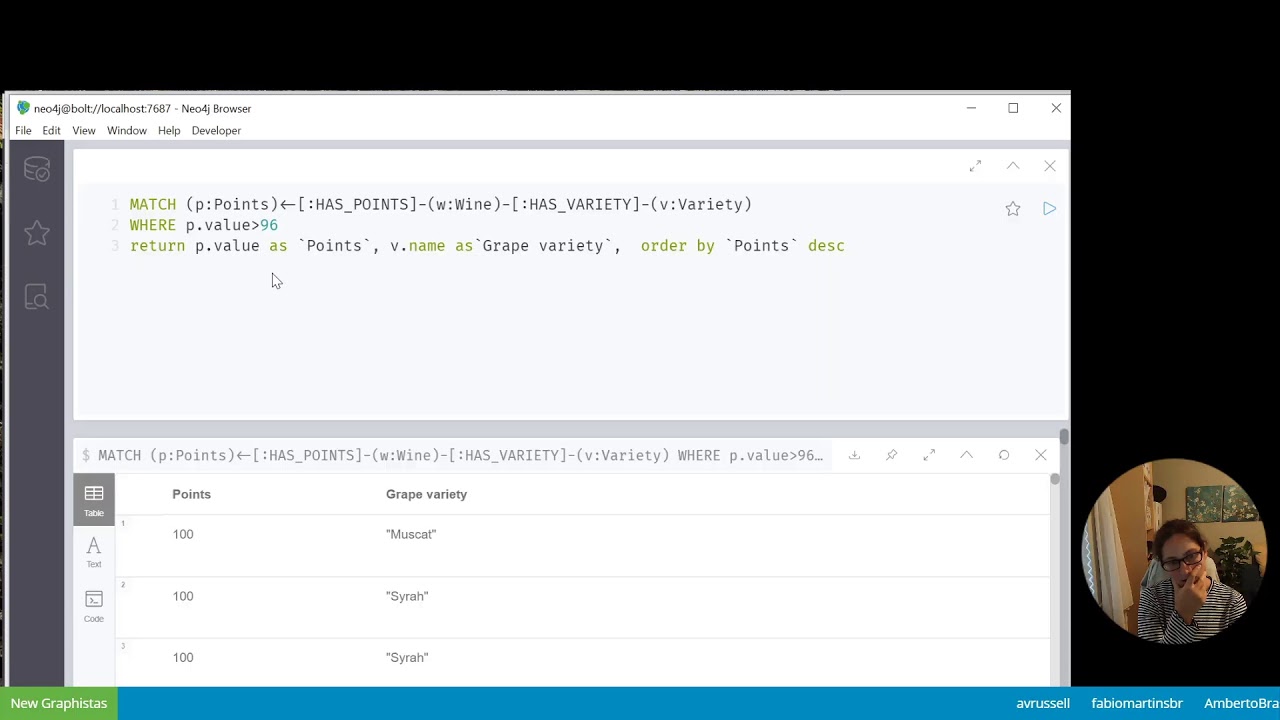Image resolution: width=1280 pixels, height=720 pixels.
Task: Run the Cypher query with play button
Action: tap(1049, 209)
